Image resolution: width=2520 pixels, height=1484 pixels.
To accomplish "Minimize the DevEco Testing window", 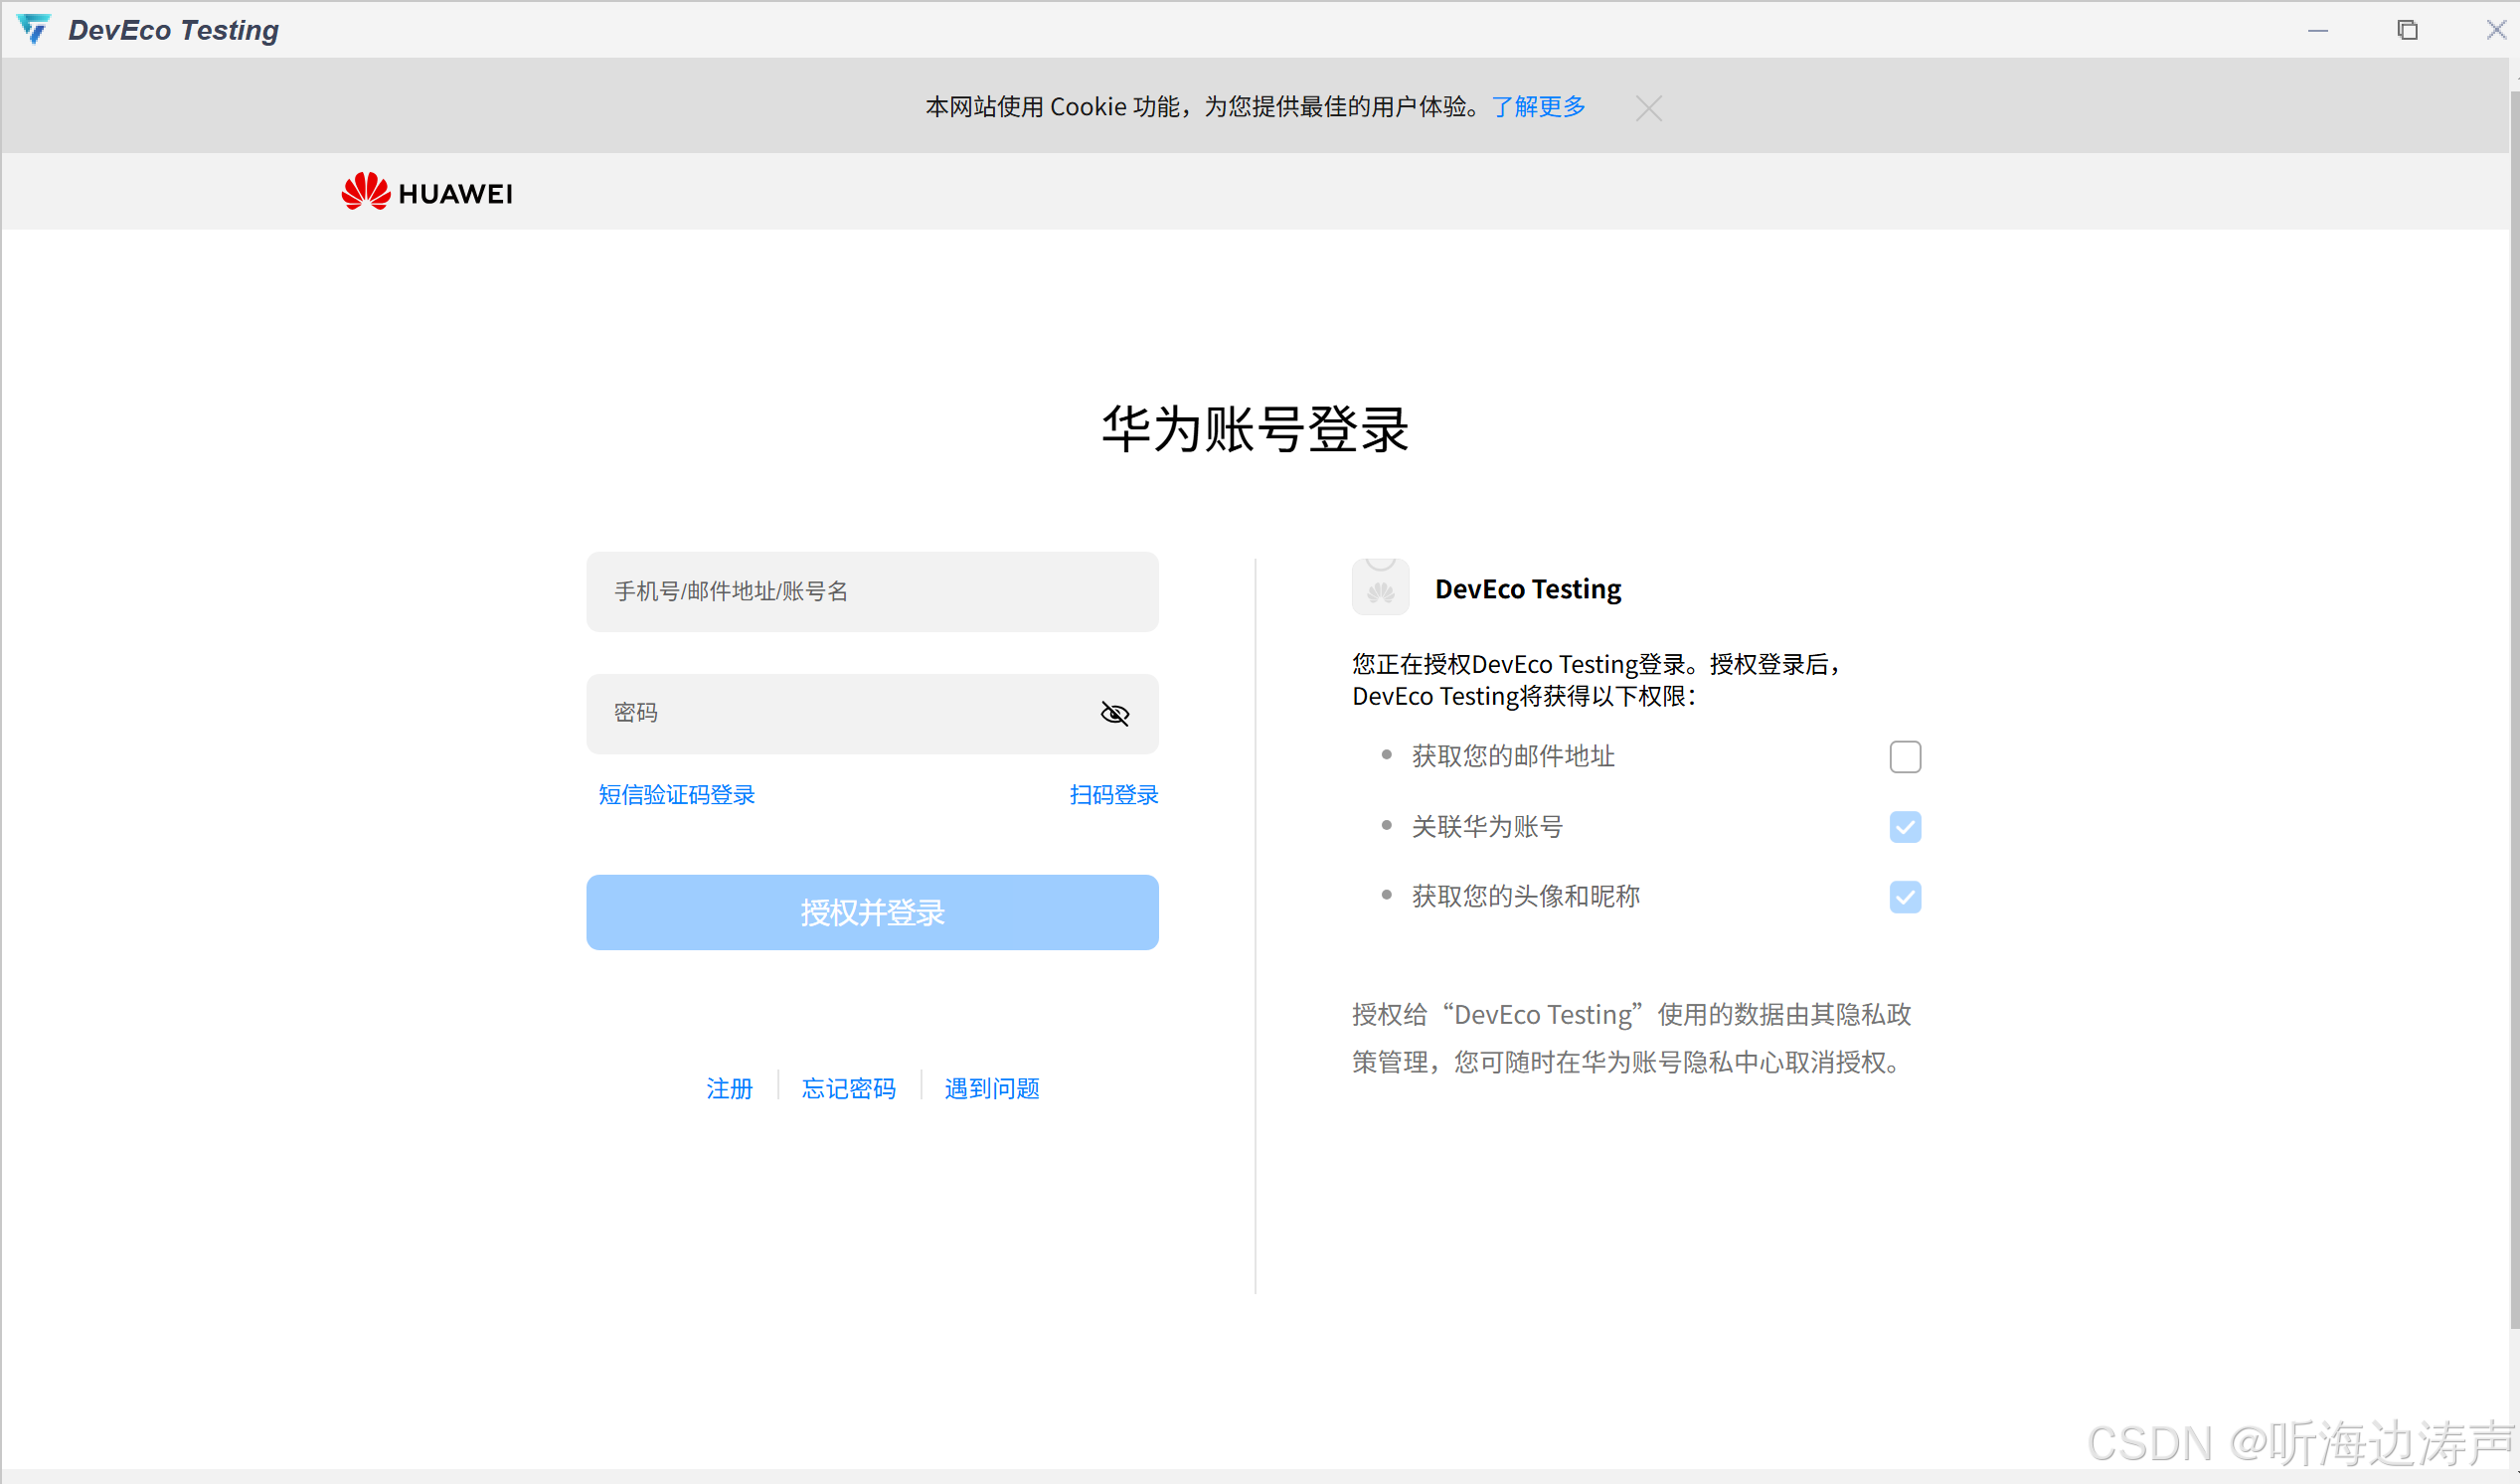I will click(2317, 30).
